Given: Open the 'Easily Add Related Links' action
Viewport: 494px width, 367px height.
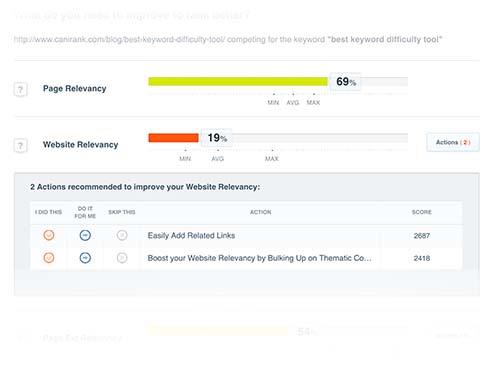Looking at the screenshot, I should click(191, 236).
